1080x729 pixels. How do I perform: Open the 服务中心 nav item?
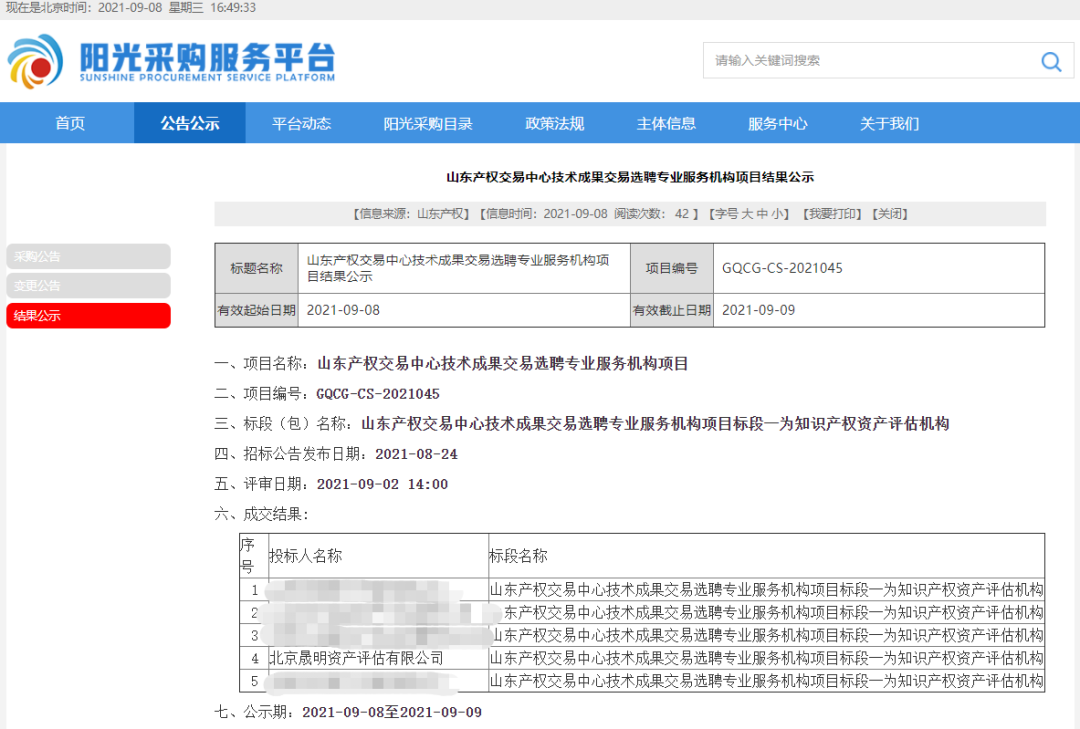coord(778,123)
